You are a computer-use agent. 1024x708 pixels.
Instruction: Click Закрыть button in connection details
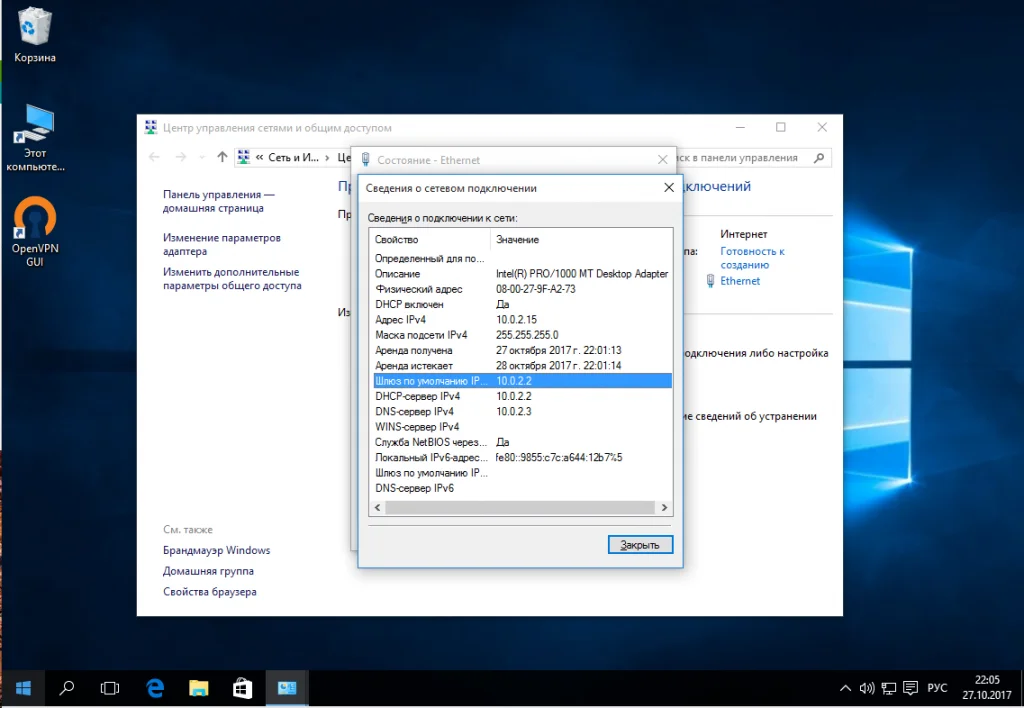[640, 545]
